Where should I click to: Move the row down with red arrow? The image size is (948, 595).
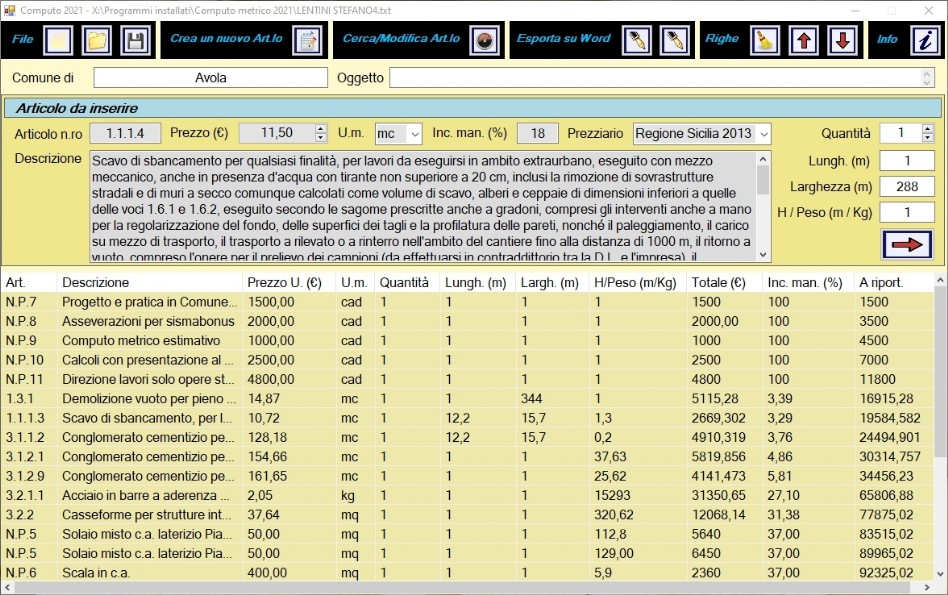pos(842,41)
